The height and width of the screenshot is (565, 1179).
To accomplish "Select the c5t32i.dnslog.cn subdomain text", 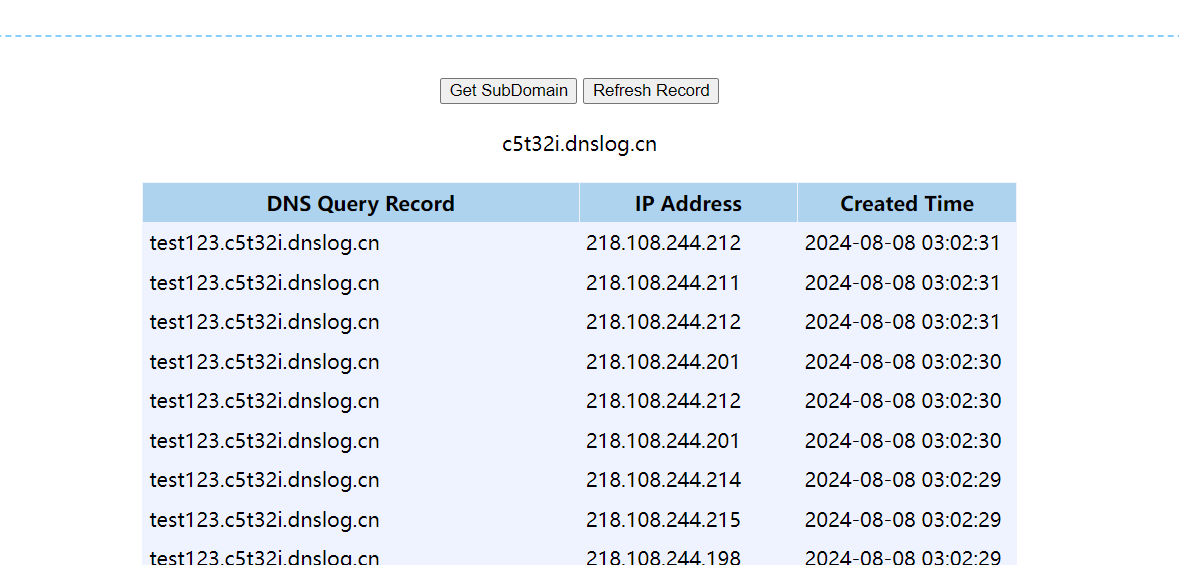I will [x=580, y=144].
